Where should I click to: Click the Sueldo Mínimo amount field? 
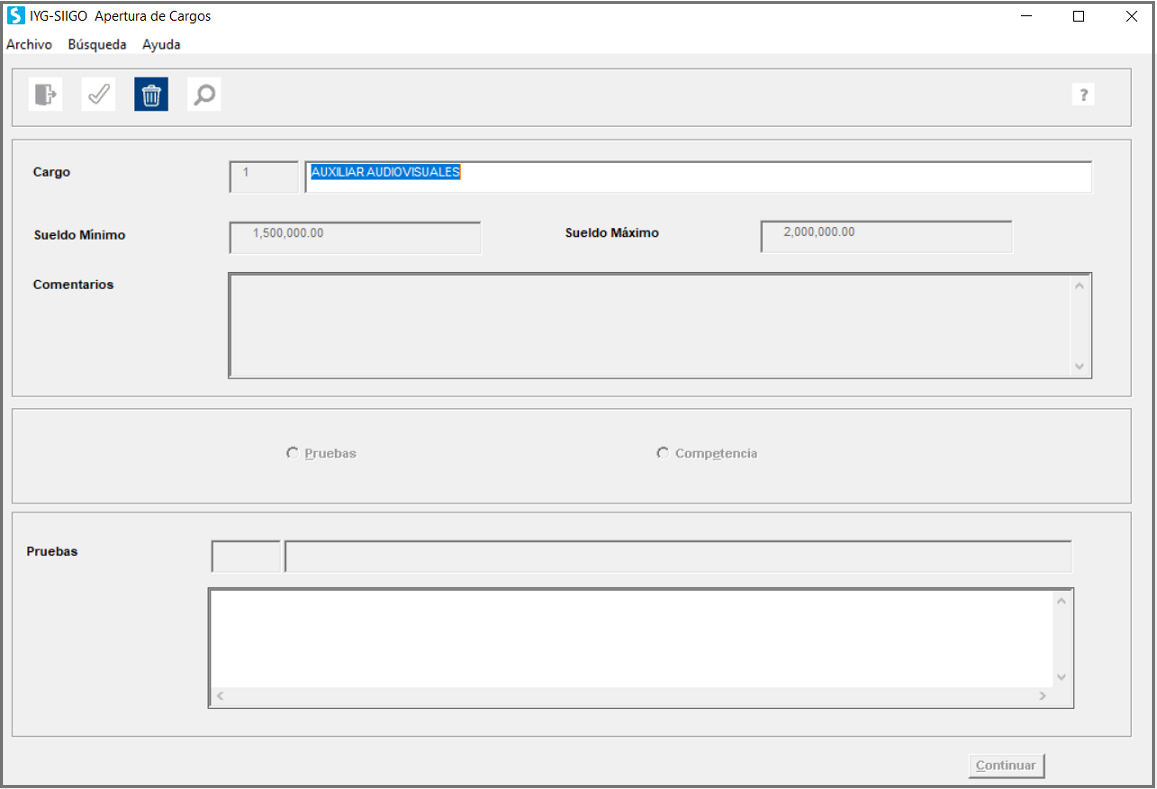(355, 238)
